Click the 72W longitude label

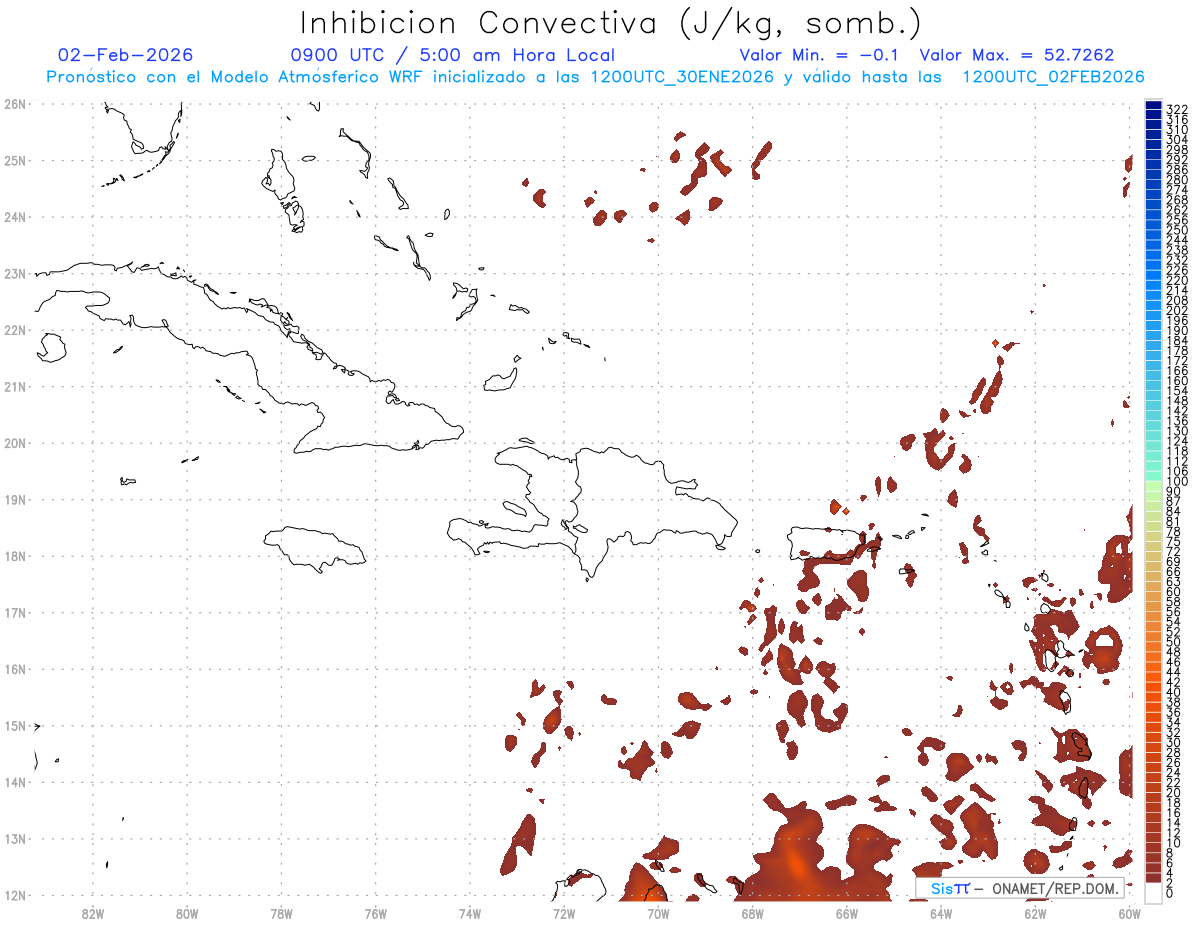click(x=564, y=913)
